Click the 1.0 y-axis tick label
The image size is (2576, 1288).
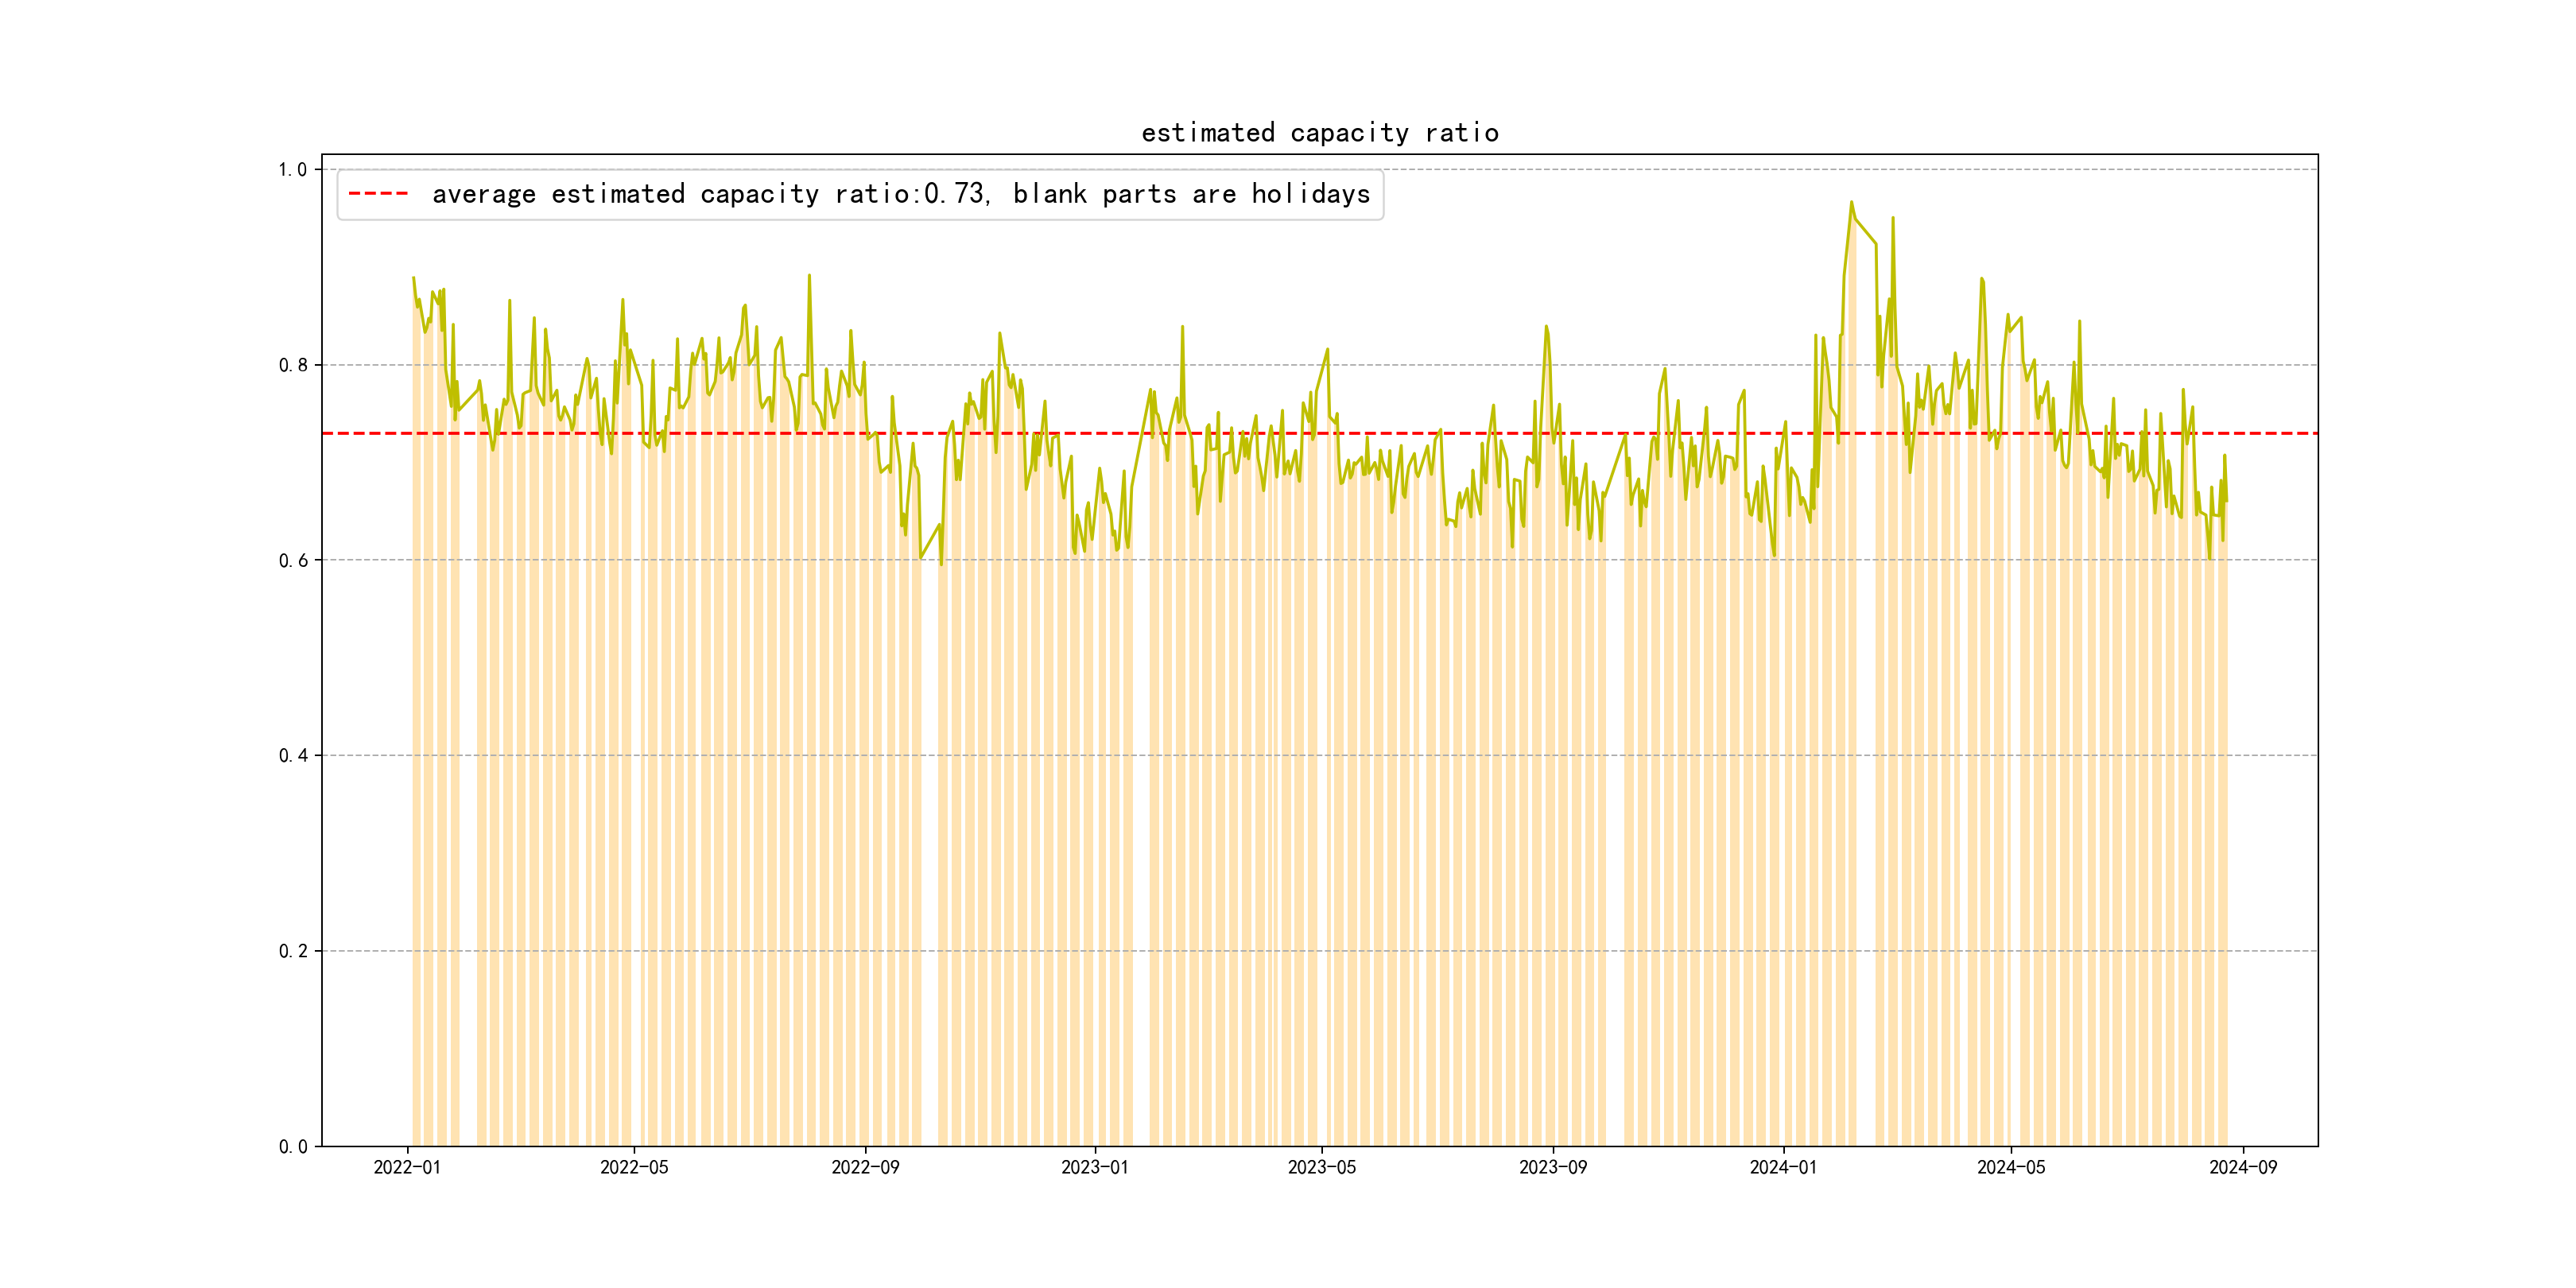292,170
